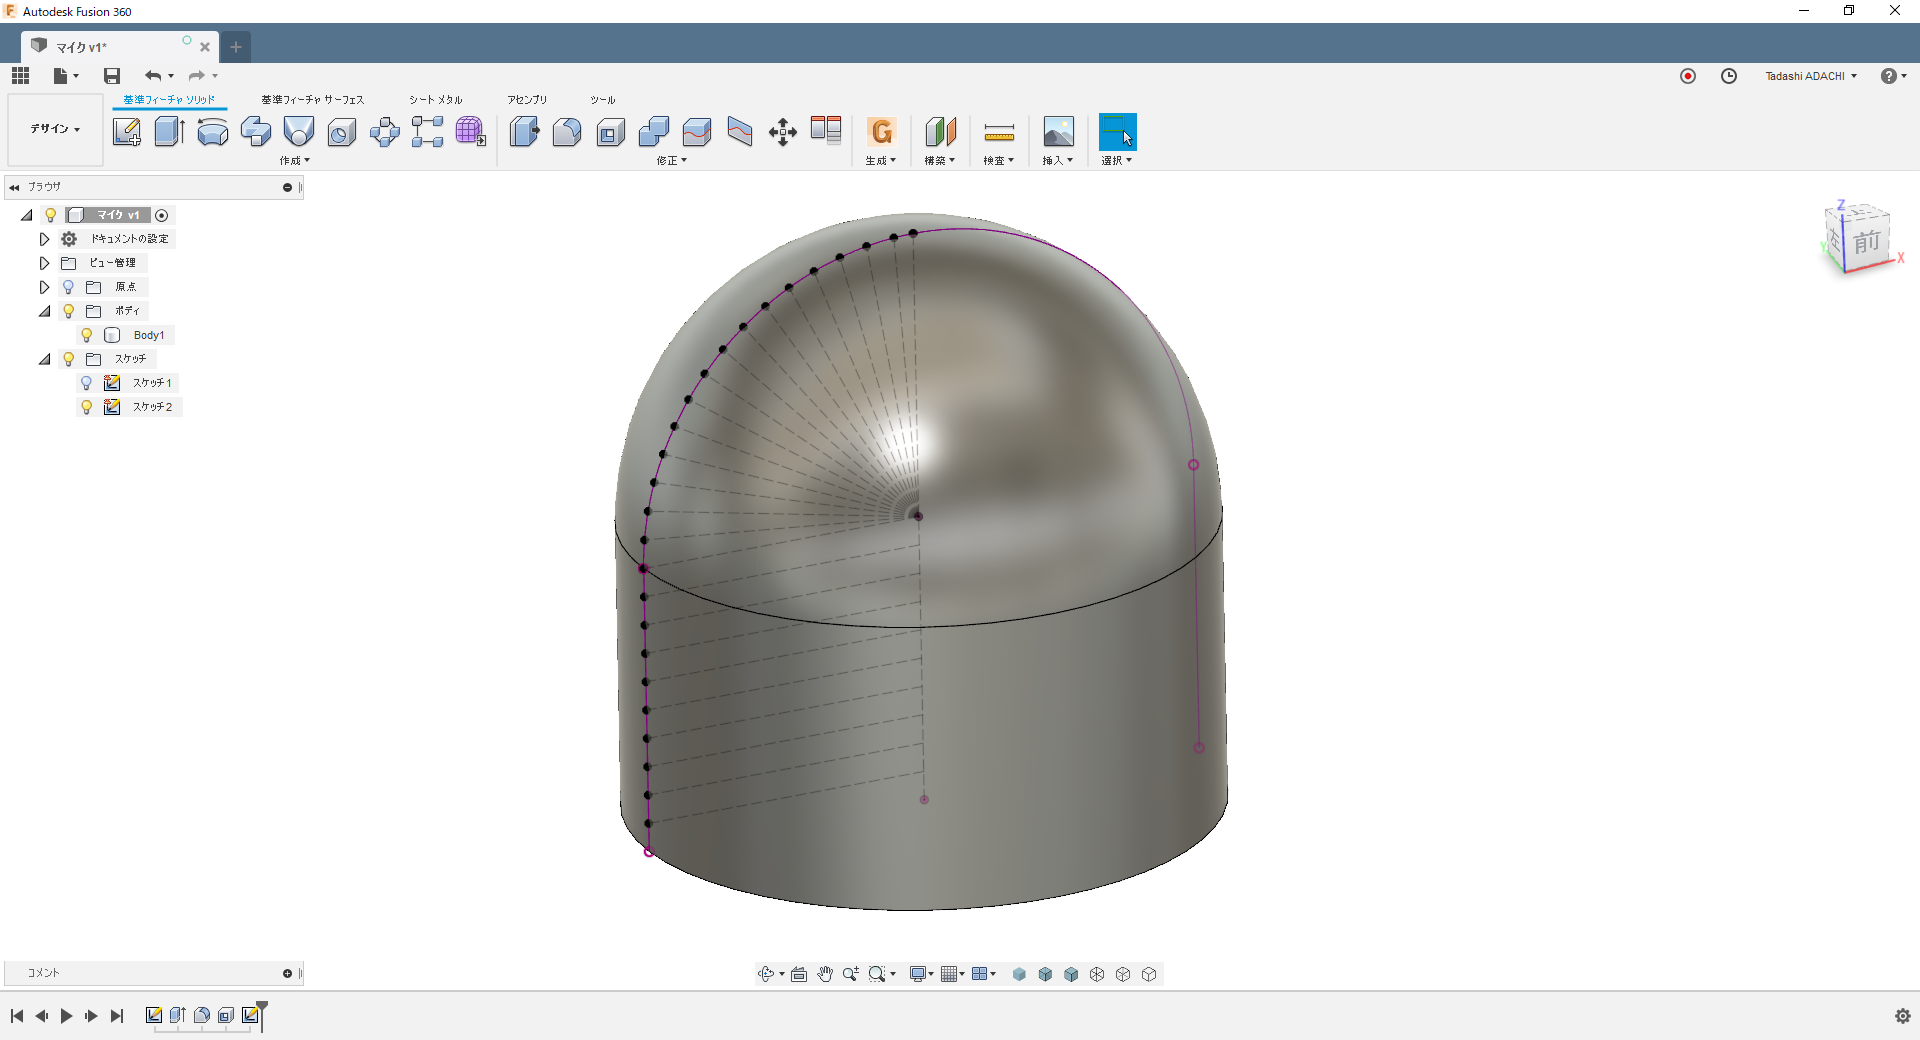Hide Body1 using its lightbulb

tap(87, 335)
